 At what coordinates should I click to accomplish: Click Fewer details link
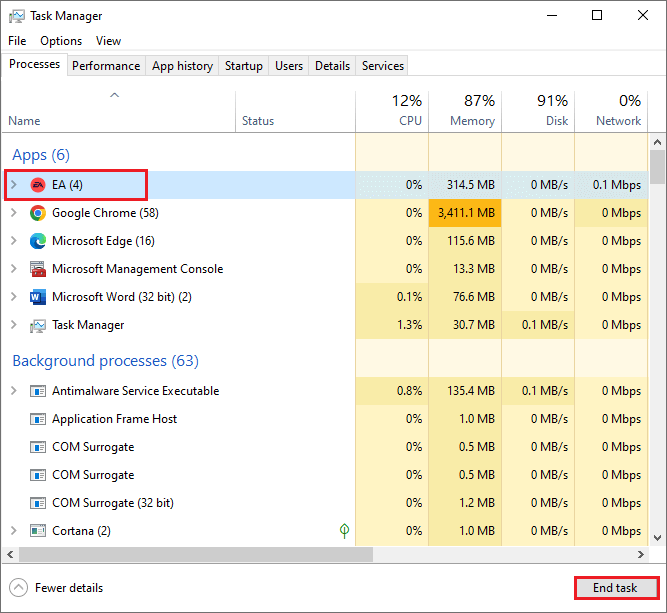point(69,588)
